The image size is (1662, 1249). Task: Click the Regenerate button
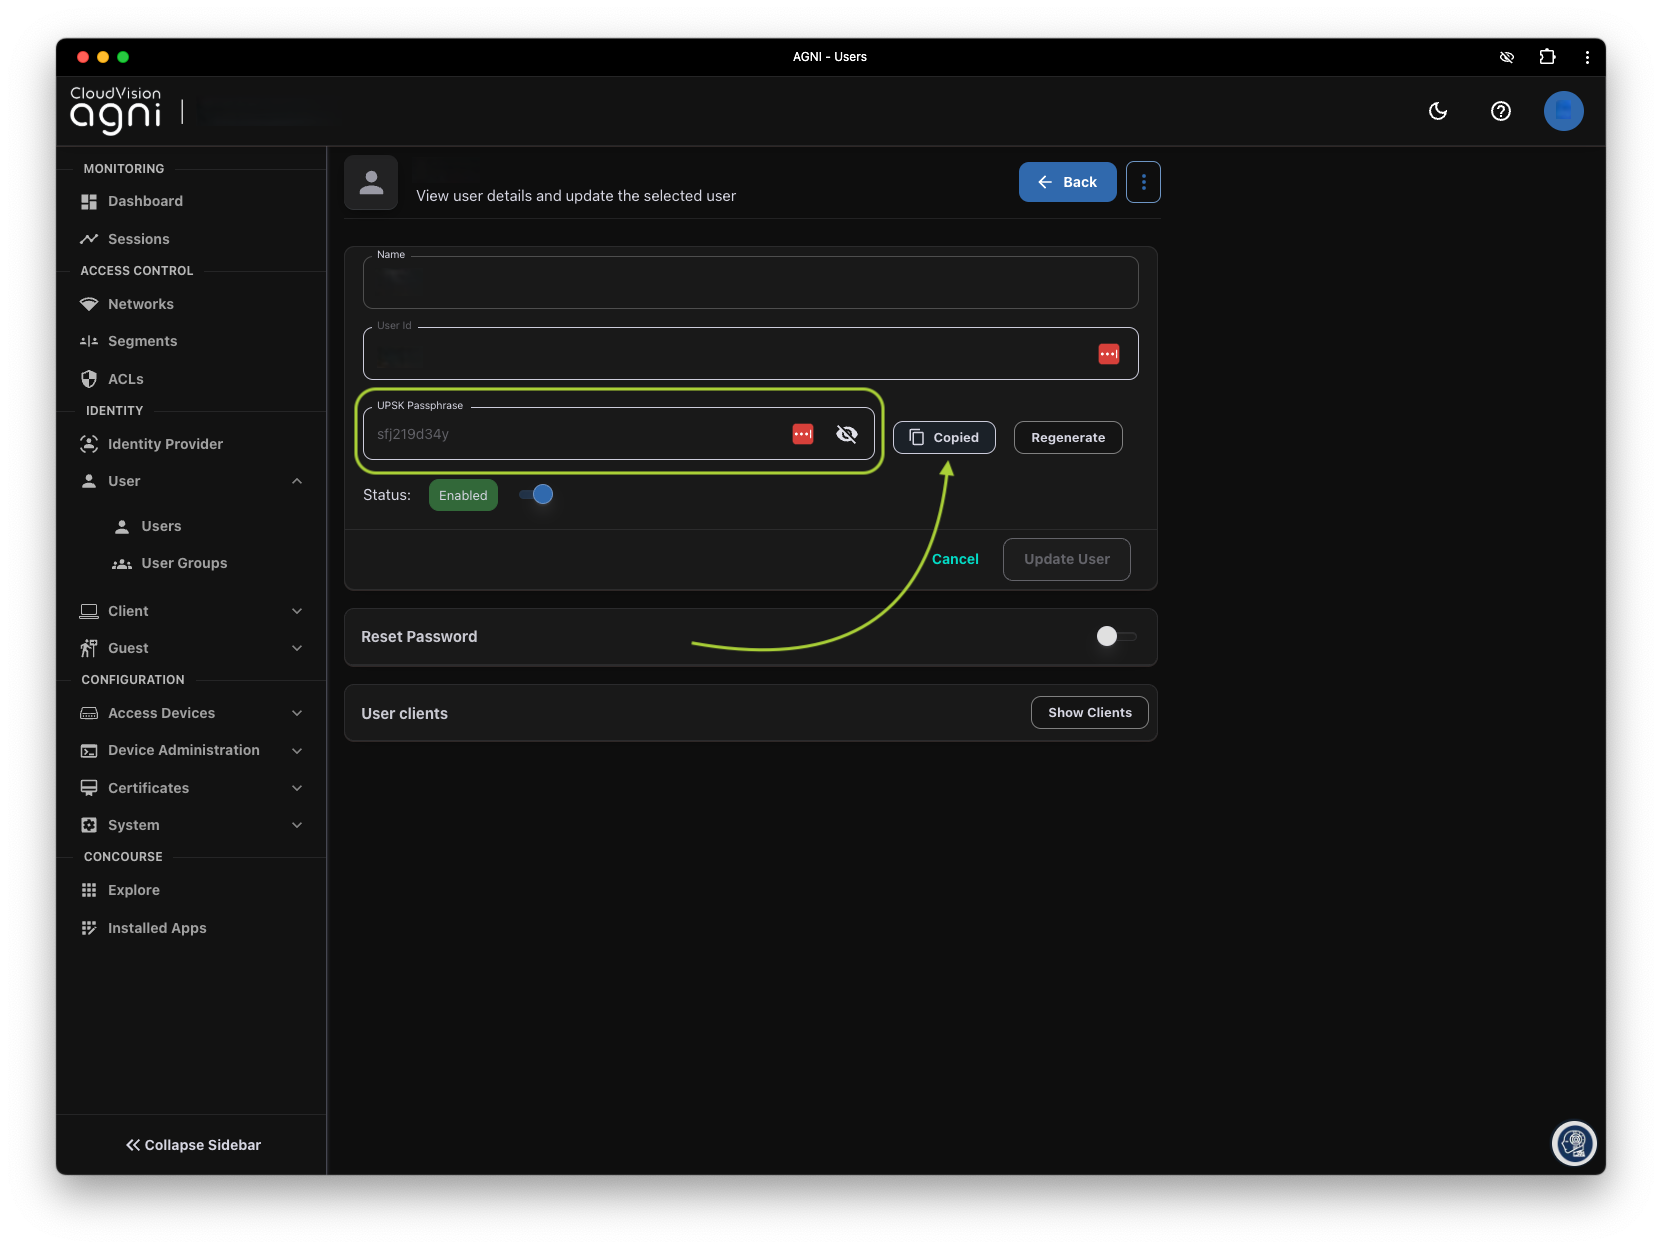1067,438
